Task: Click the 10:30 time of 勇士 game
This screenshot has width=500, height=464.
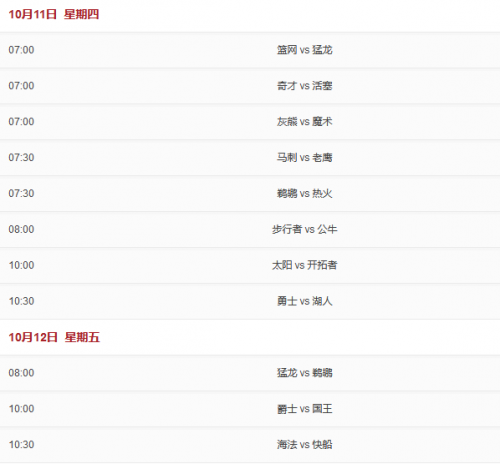Action: (x=21, y=301)
